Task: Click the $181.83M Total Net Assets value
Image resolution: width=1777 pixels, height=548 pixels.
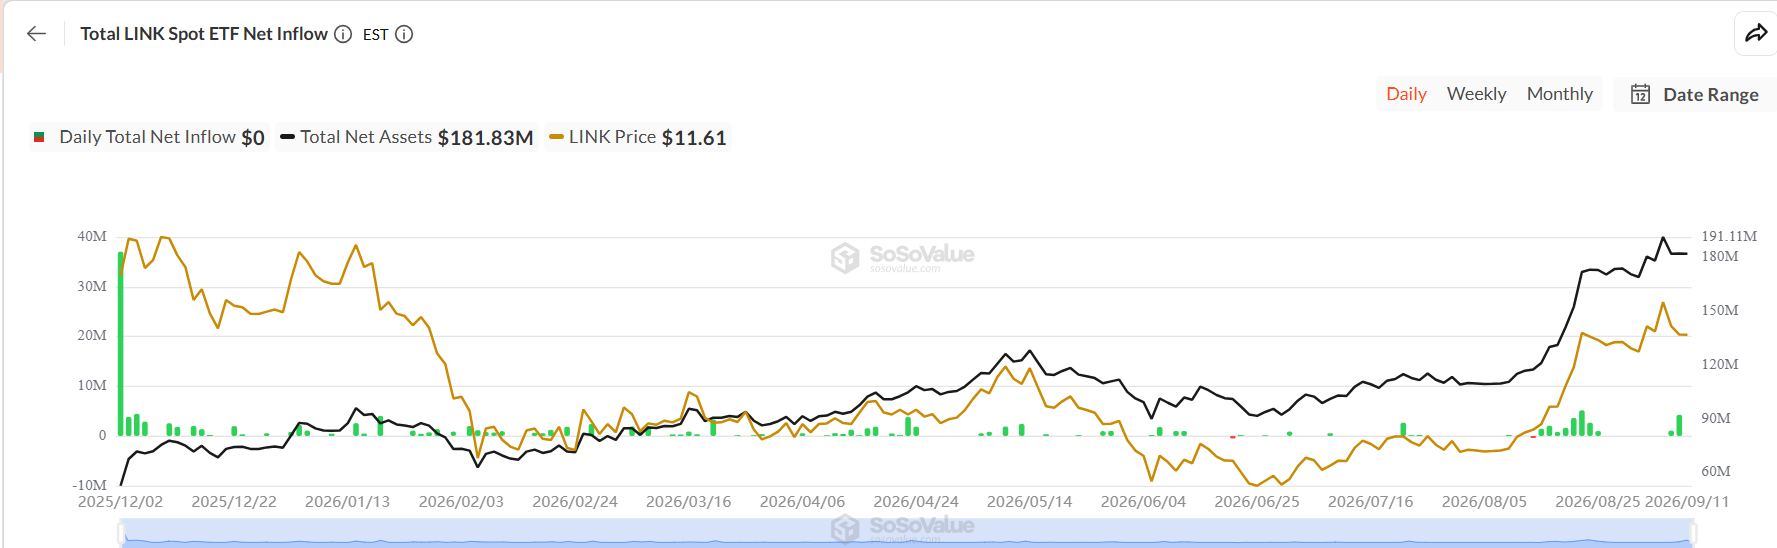Action: (x=485, y=138)
